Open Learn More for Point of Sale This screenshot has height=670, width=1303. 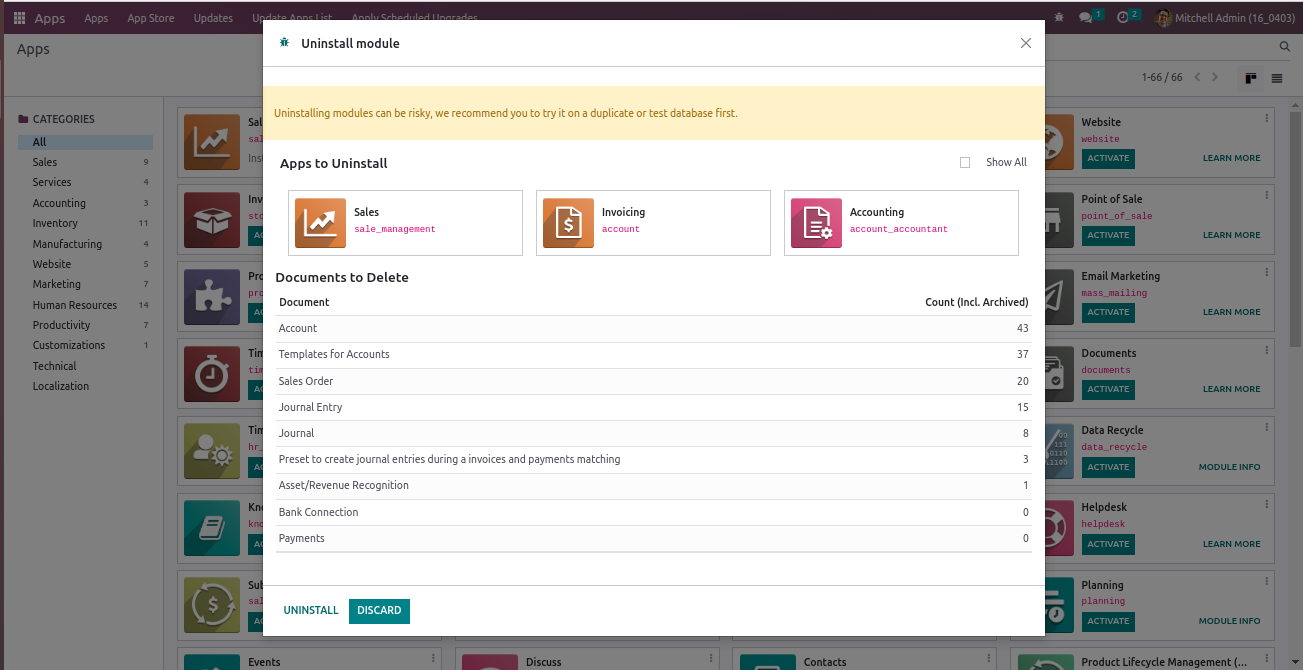1231,235
